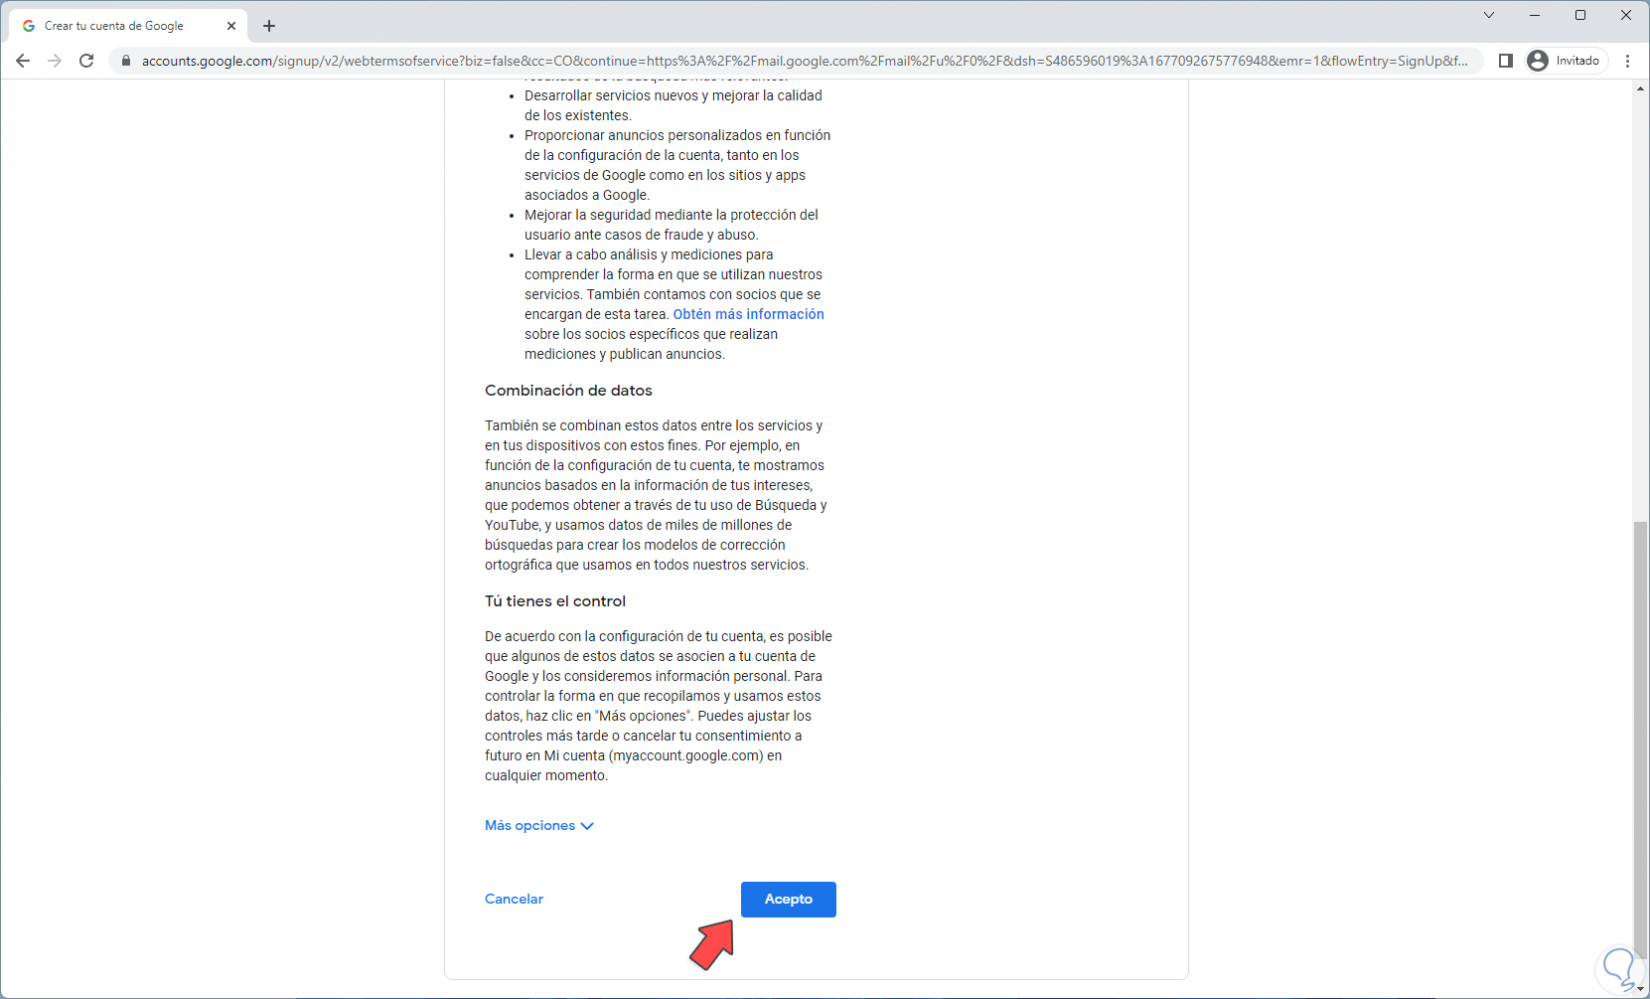Go forward to the next page
The image size is (1650, 999).
(55, 61)
